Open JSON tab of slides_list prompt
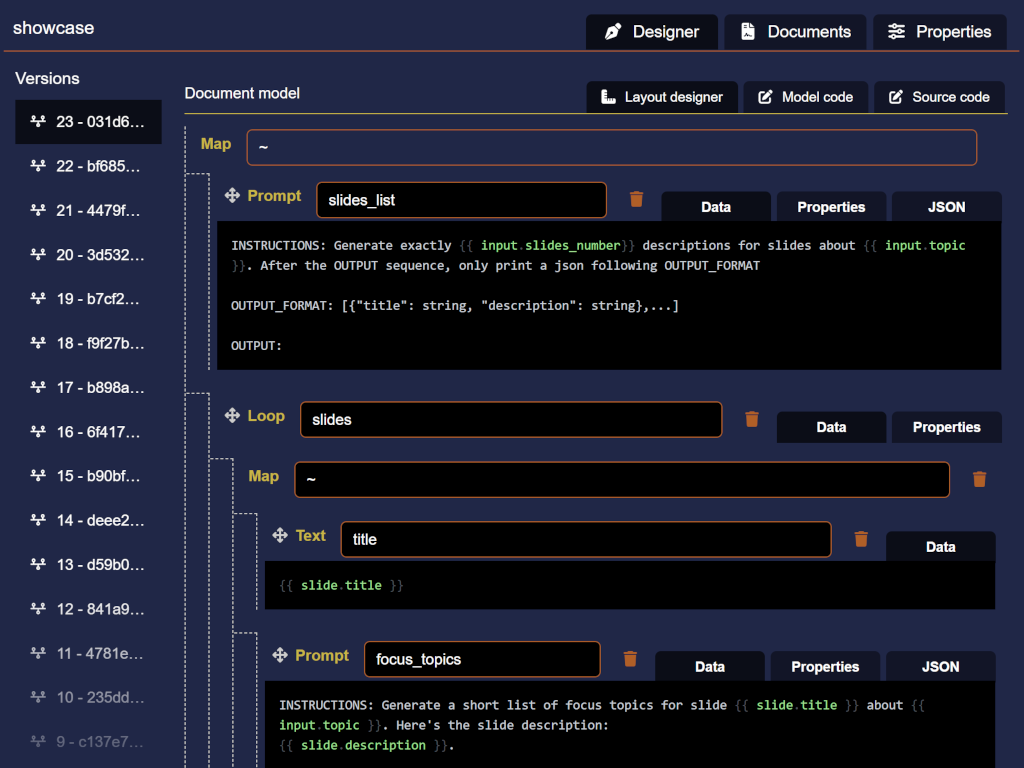The height and width of the screenshot is (768, 1024). tap(946, 207)
